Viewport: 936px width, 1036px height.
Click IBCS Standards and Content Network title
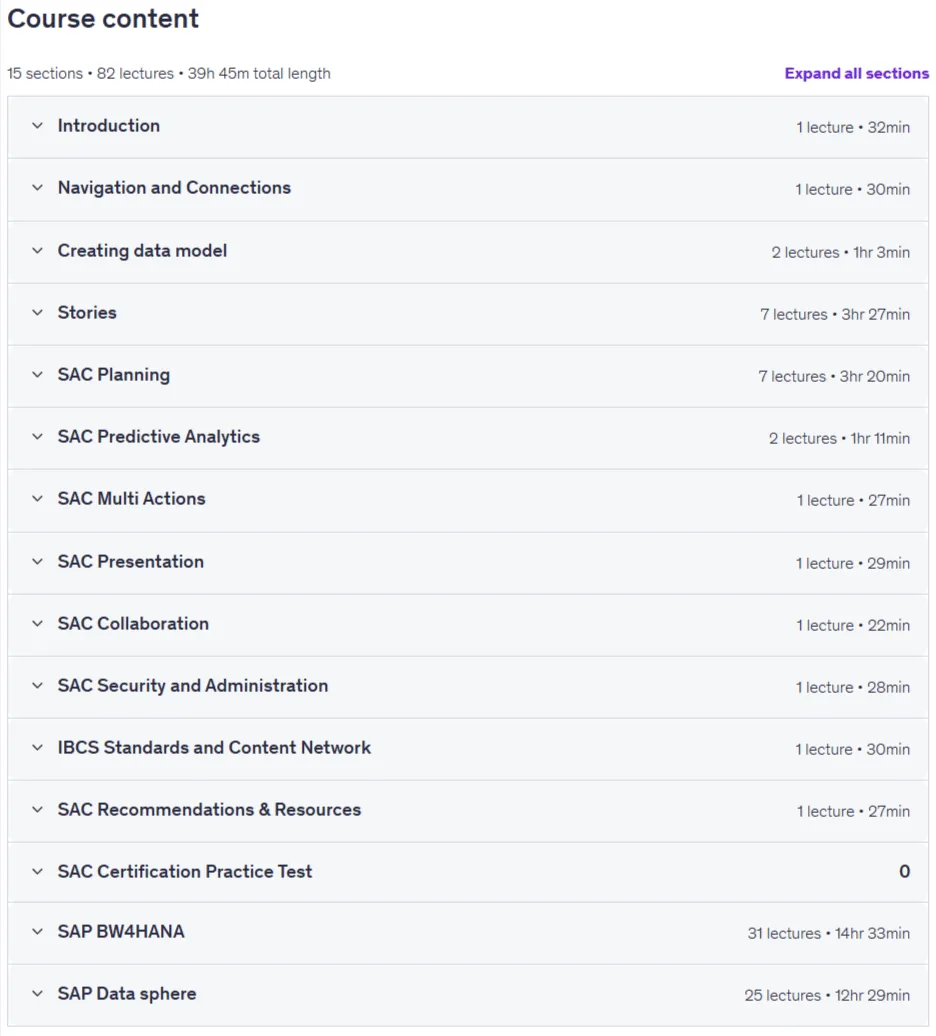click(214, 748)
